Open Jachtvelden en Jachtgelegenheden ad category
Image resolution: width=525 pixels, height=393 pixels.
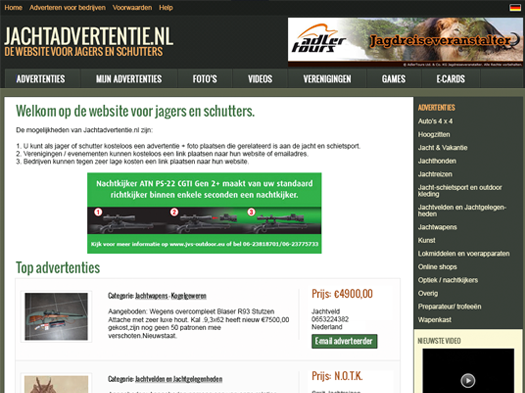click(178, 379)
